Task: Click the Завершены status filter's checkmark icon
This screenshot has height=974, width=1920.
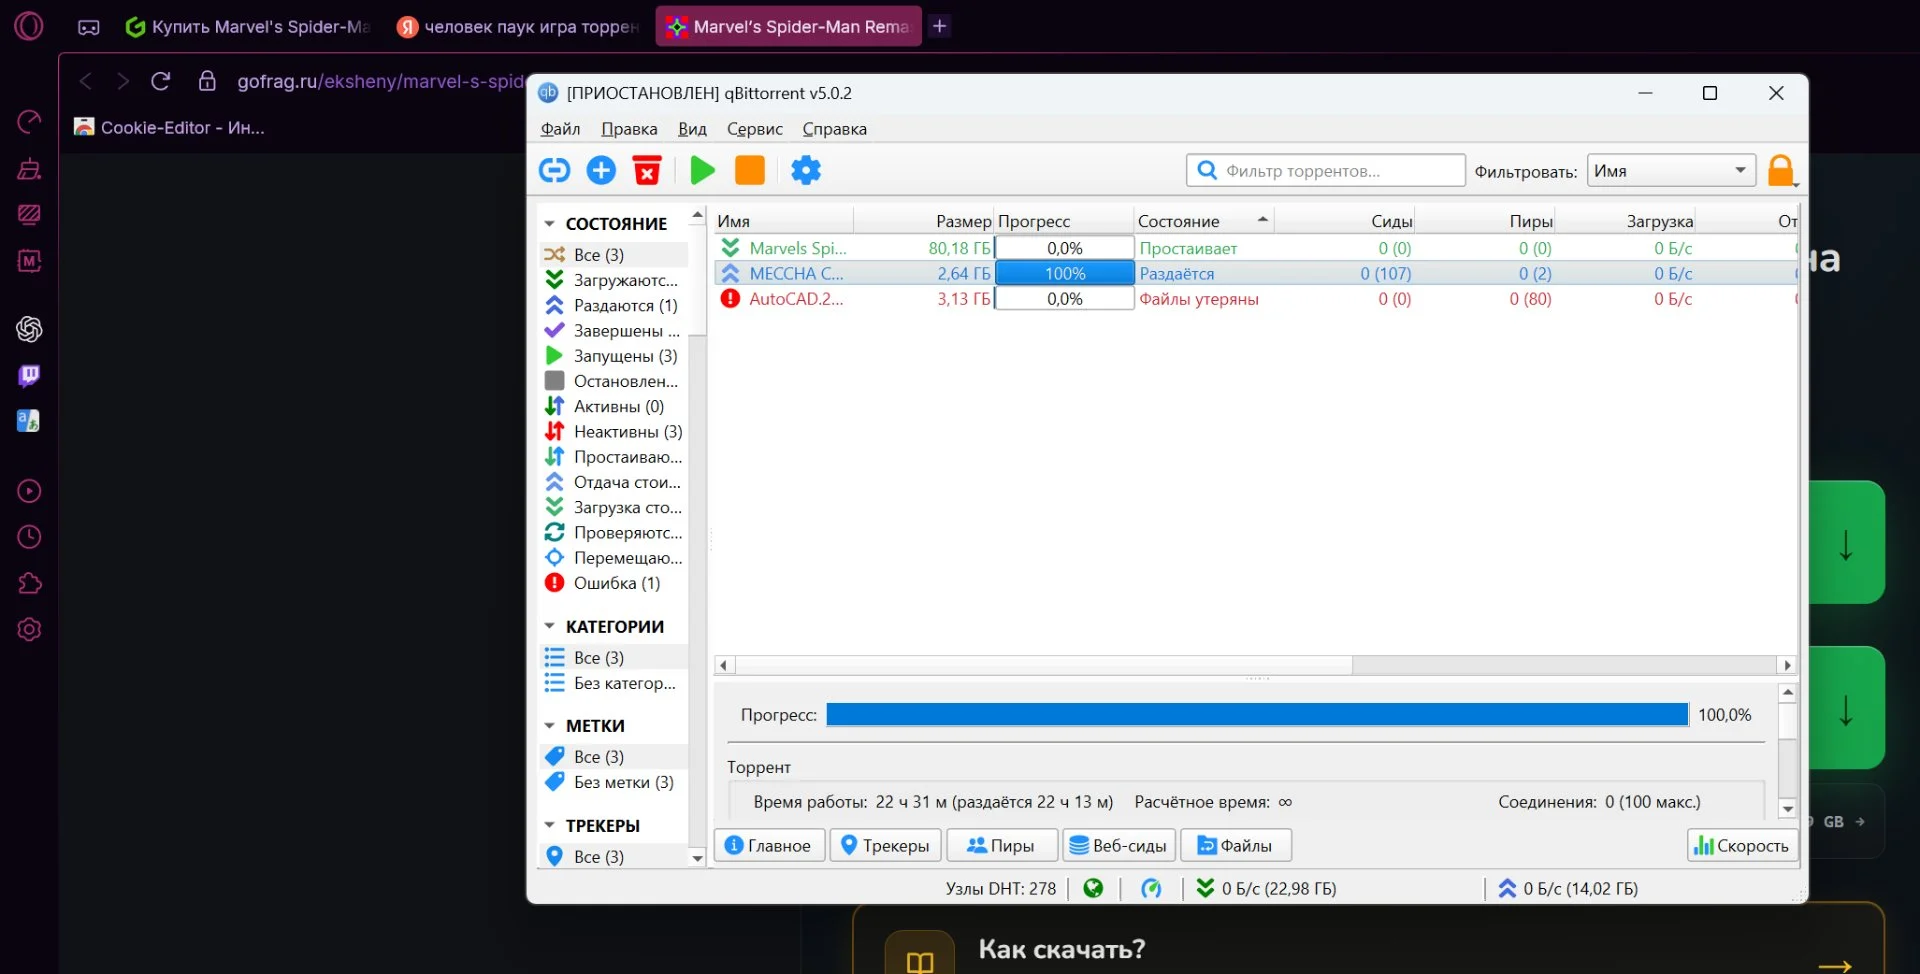Action: coord(554,330)
